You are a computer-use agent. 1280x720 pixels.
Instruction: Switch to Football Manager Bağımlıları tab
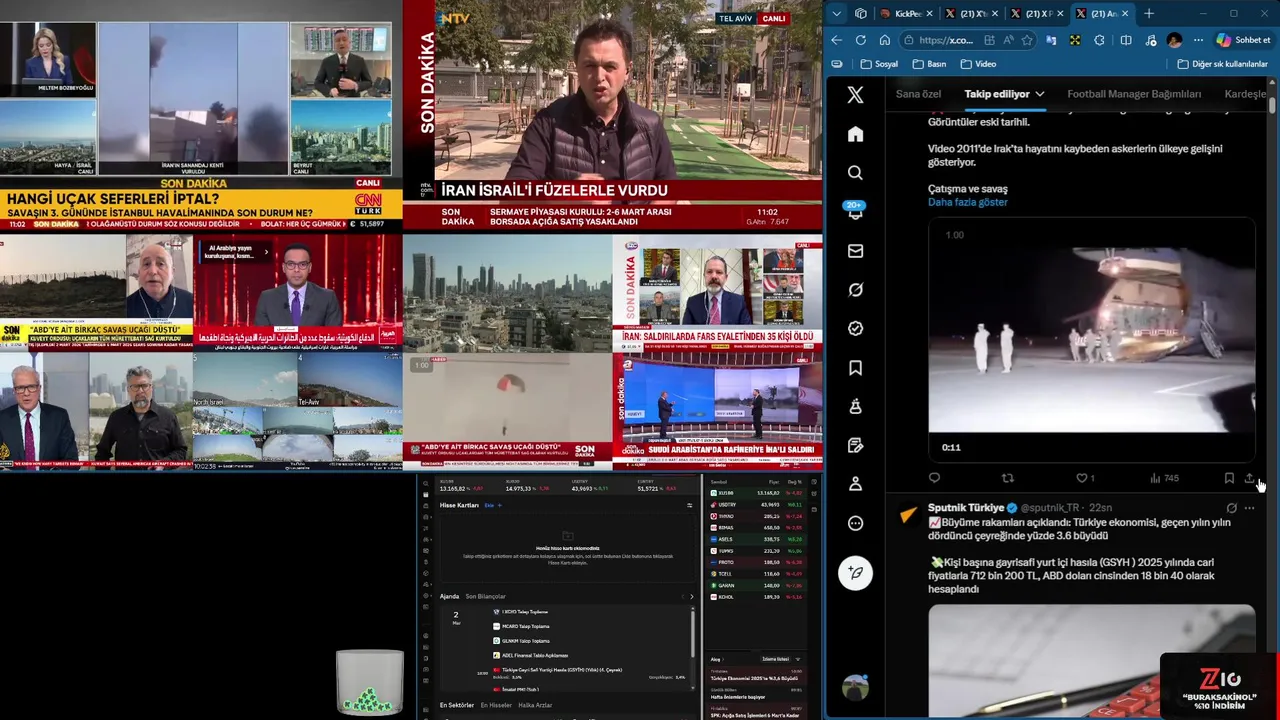pyautogui.click(x=1134, y=94)
